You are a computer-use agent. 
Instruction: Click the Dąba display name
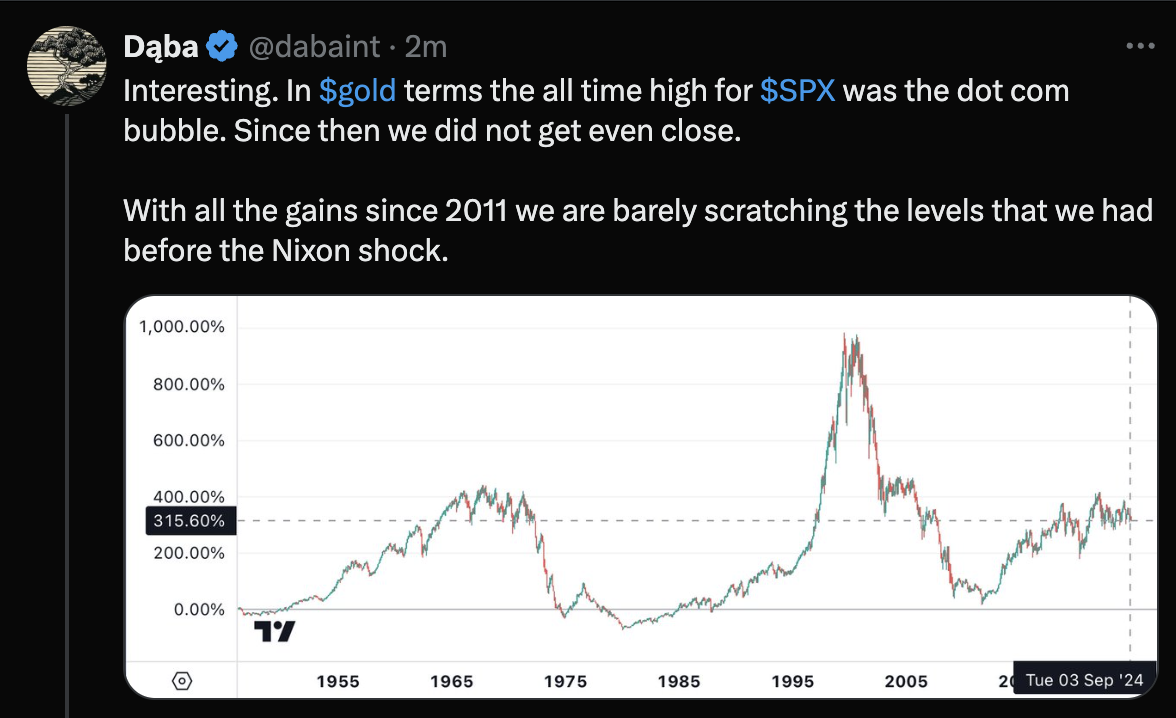[x=160, y=47]
